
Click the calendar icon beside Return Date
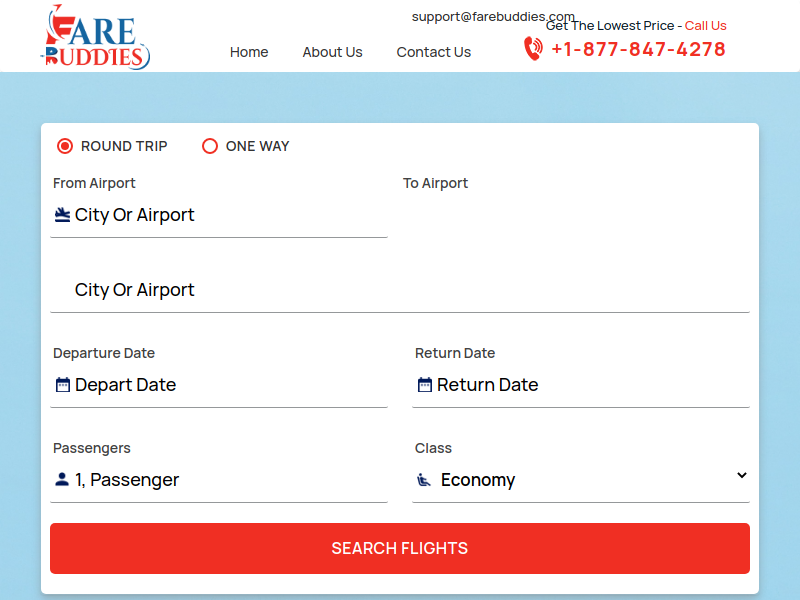(425, 385)
